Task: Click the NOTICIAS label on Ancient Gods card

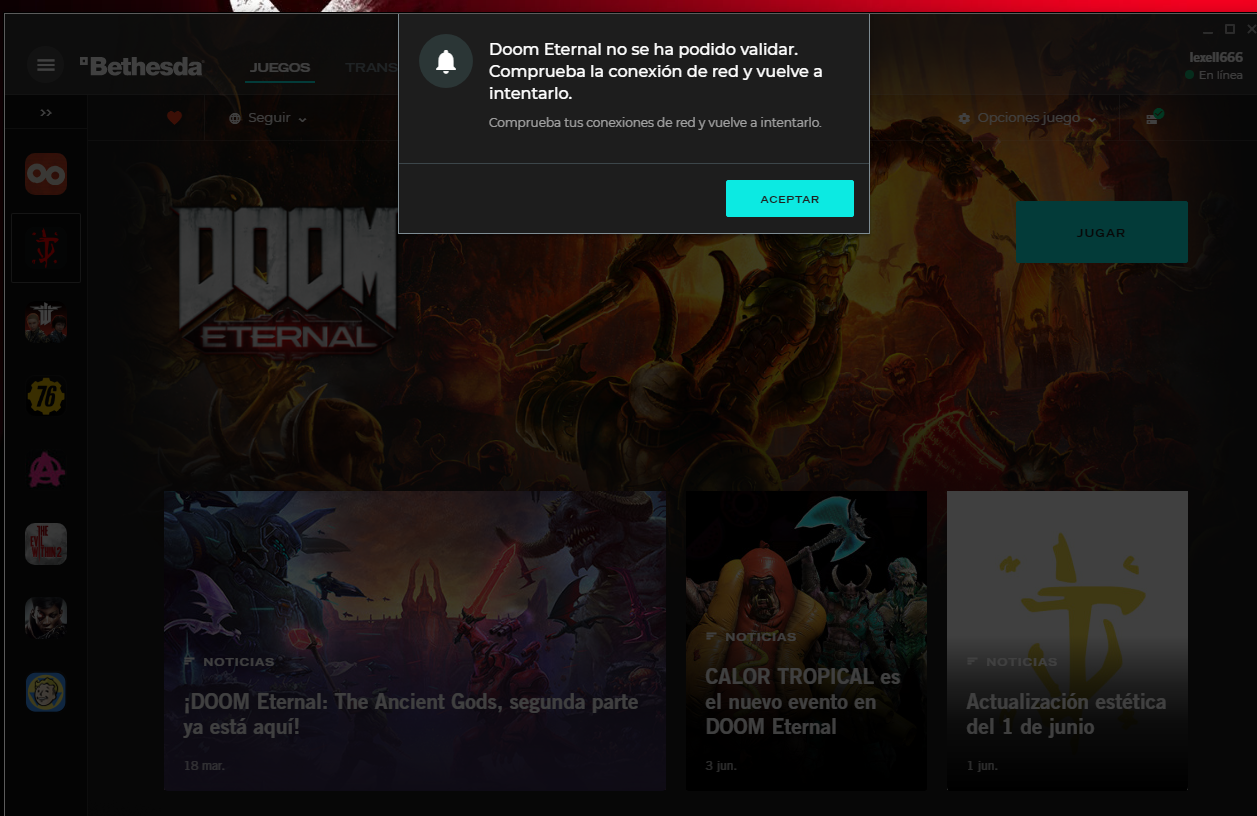Action: [x=238, y=662]
